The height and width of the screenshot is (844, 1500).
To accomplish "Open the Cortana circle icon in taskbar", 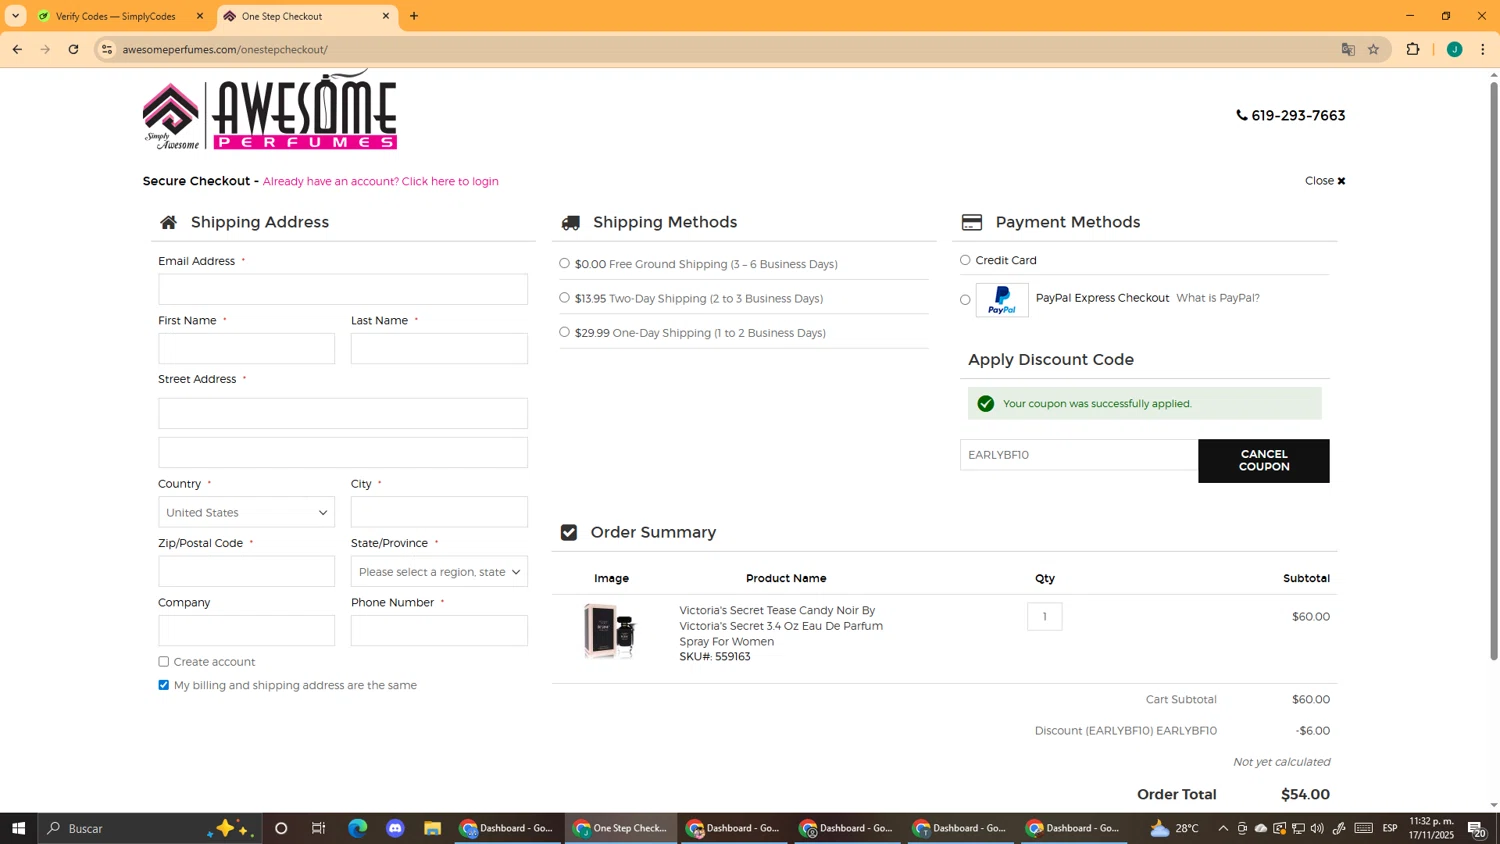I will point(281,828).
